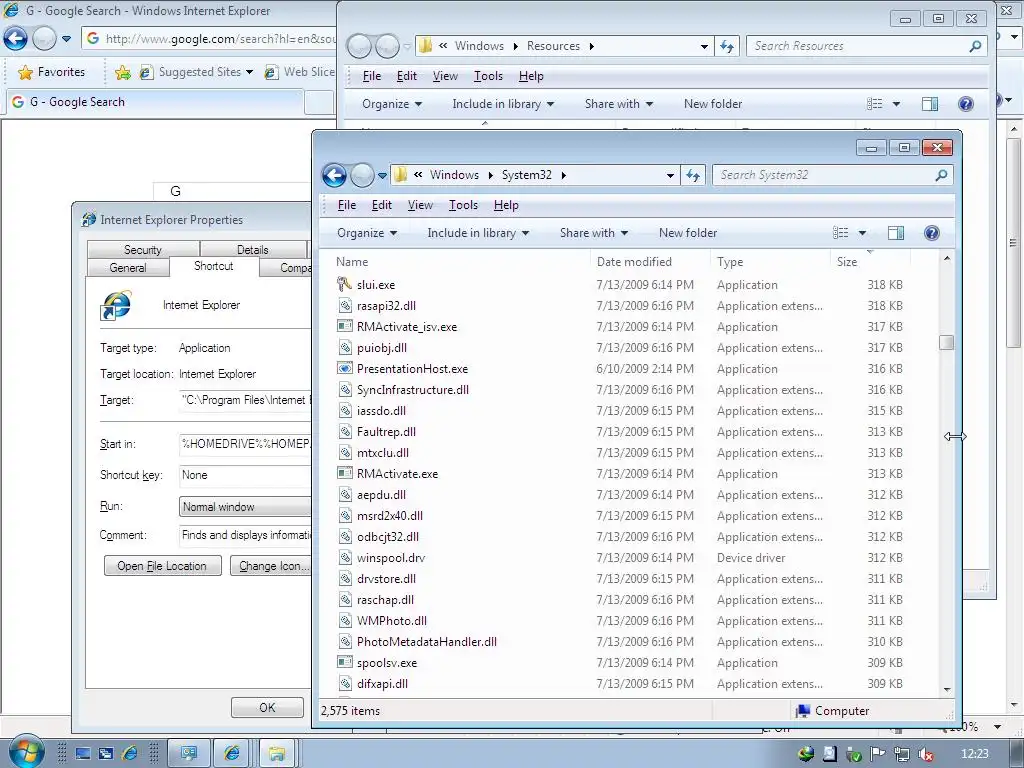The height and width of the screenshot is (768, 1024).
Task: Select the winspool.drv file row
Action: coord(620,558)
